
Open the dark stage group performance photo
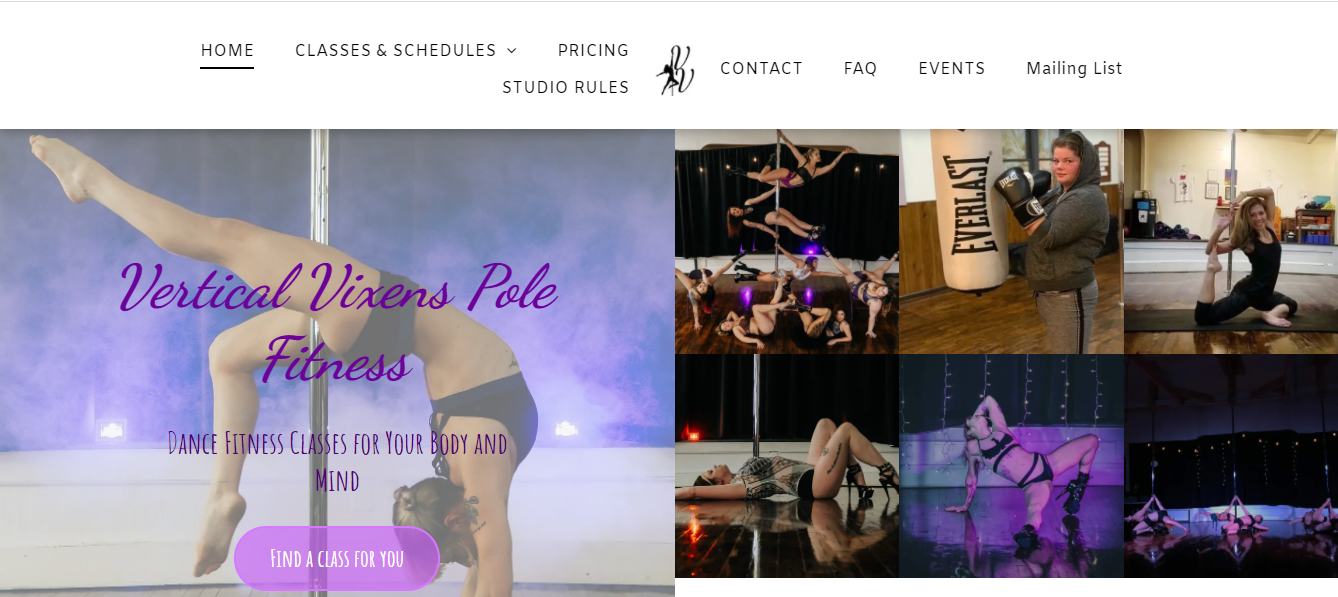pyautogui.click(x=1231, y=466)
